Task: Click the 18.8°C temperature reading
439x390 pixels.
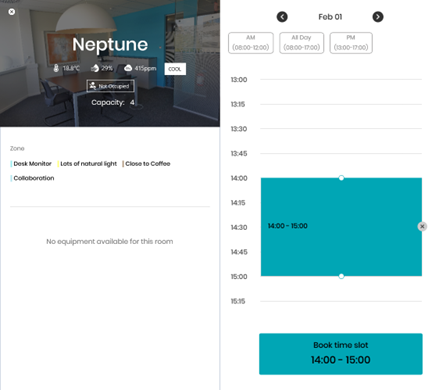Action: [71, 68]
